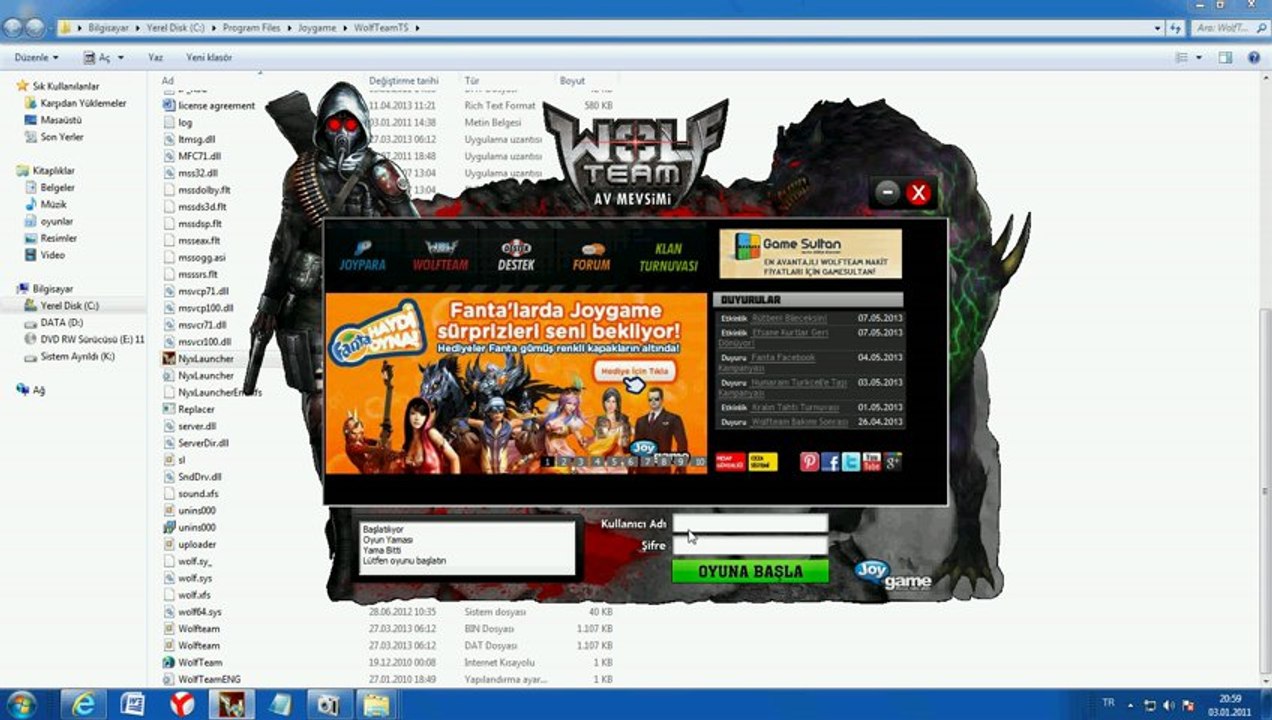
Task: Click the Joygame logo in the launcher
Action: coord(893,574)
